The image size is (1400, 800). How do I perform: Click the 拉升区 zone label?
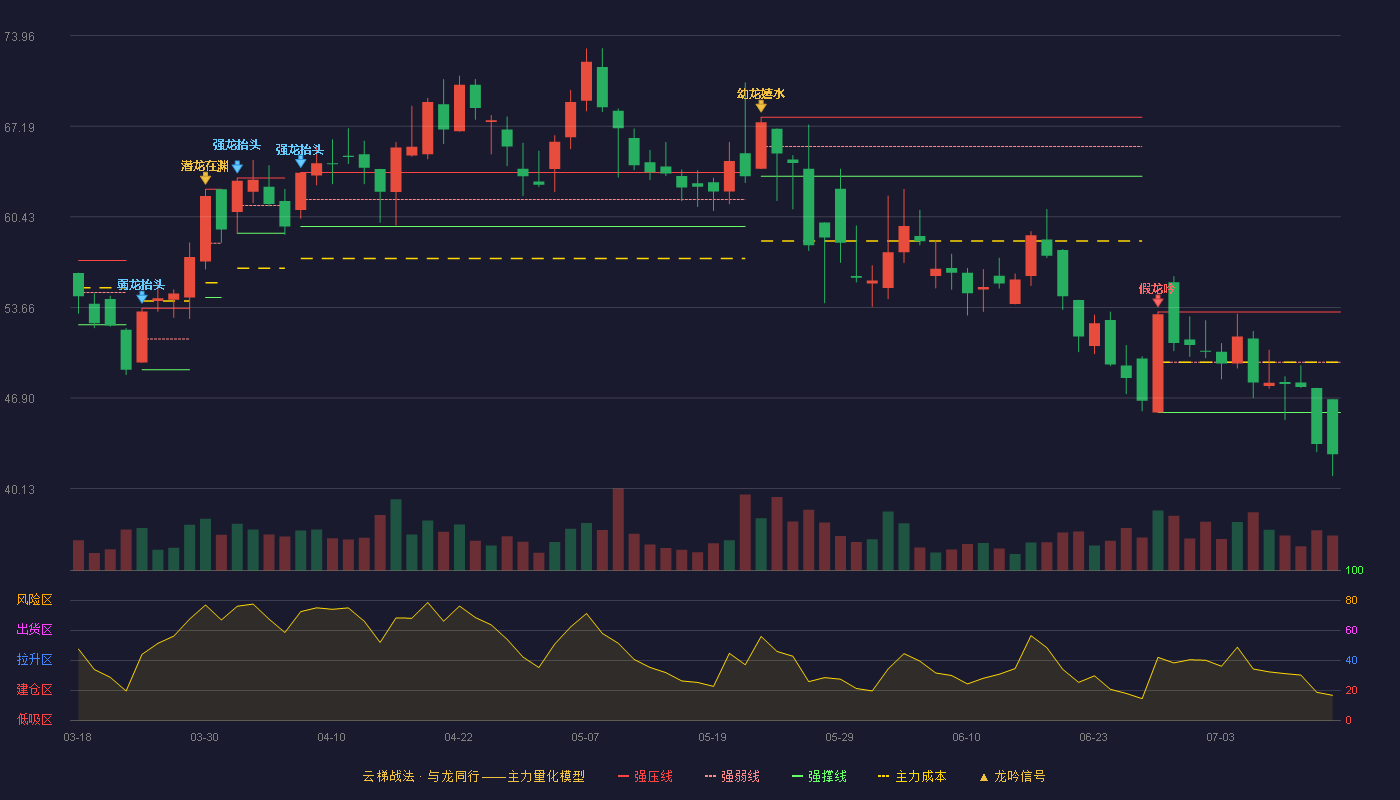[34, 660]
